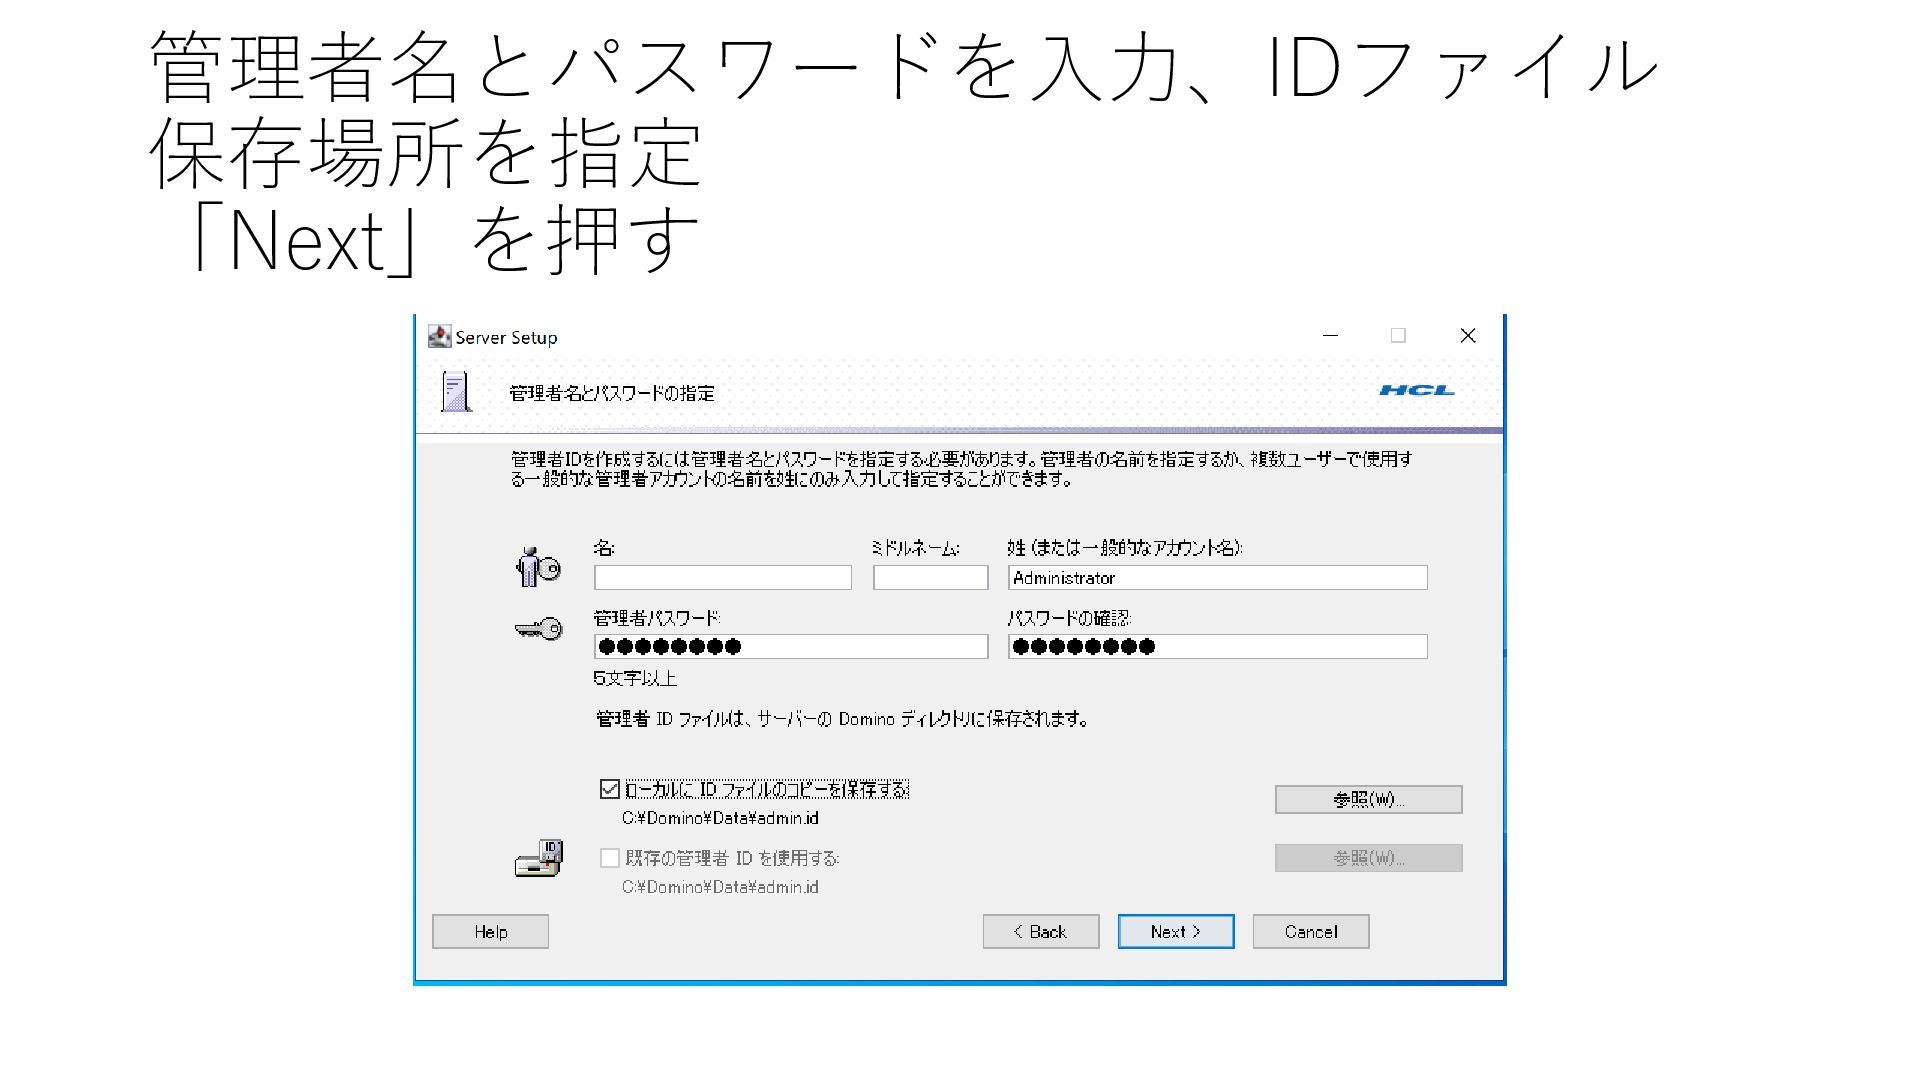Click the middle name input field
Screen dimensions: 1920x1080
coord(929,577)
